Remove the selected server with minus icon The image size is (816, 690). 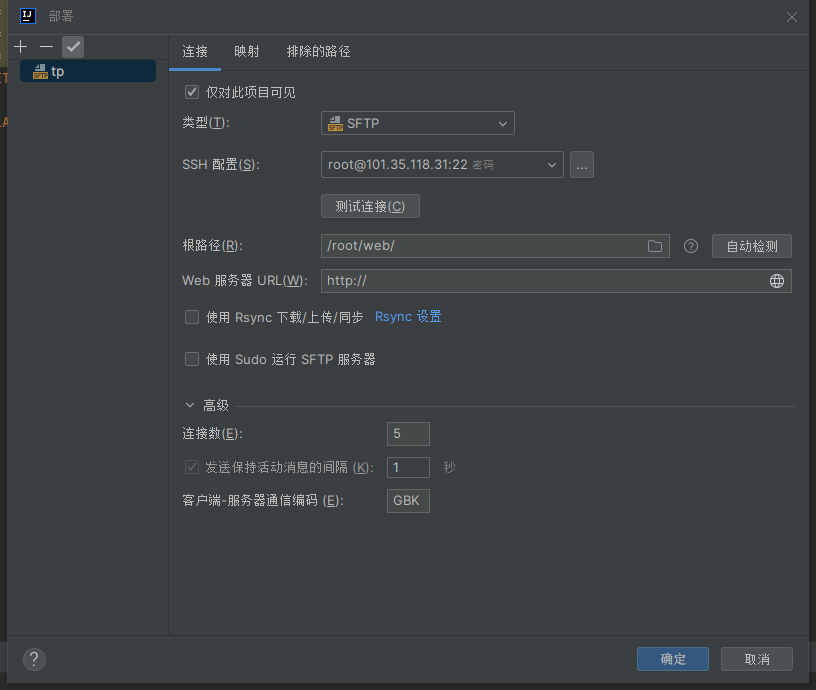pyautogui.click(x=46, y=47)
